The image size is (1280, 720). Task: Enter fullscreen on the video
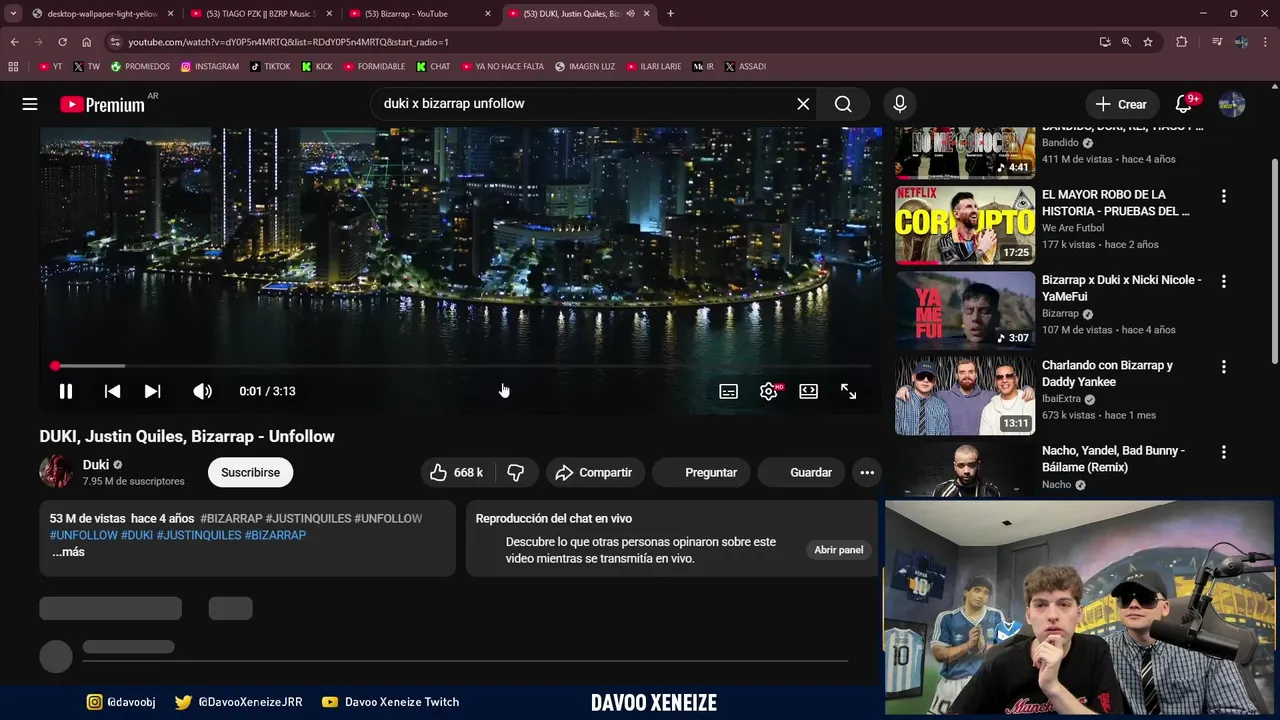click(x=848, y=391)
